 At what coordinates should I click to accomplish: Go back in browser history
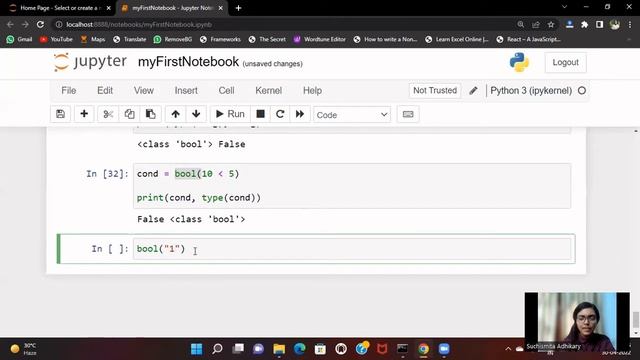click(x=10, y=24)
